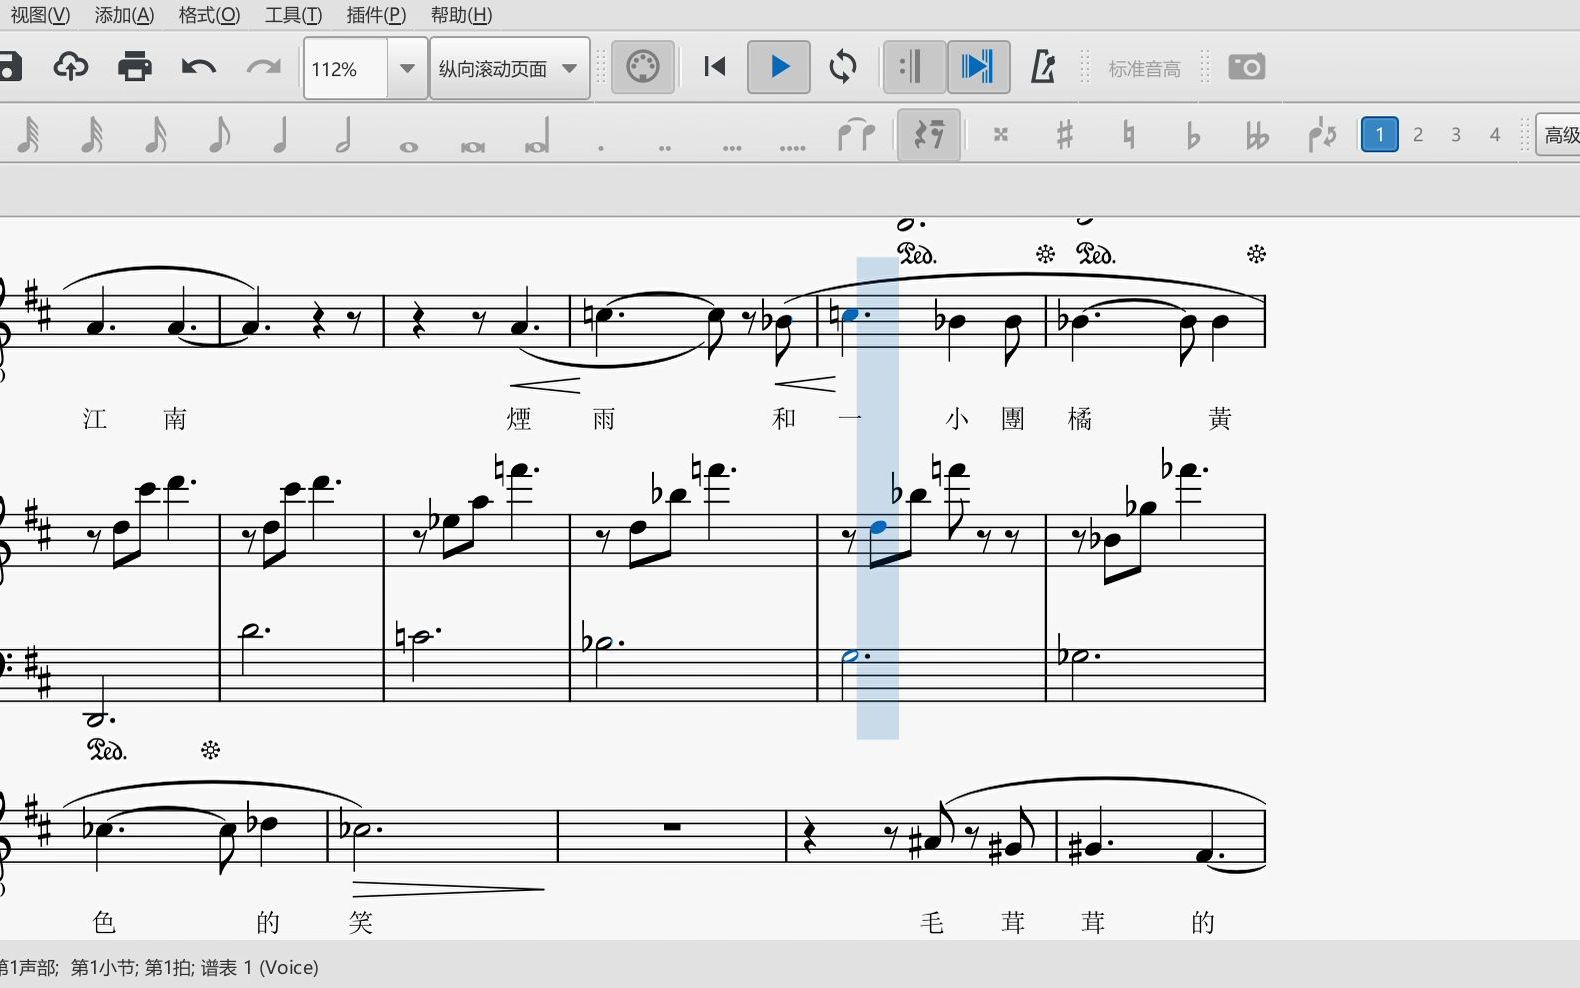Open the 帮助(H) menu

click(461, 15)
